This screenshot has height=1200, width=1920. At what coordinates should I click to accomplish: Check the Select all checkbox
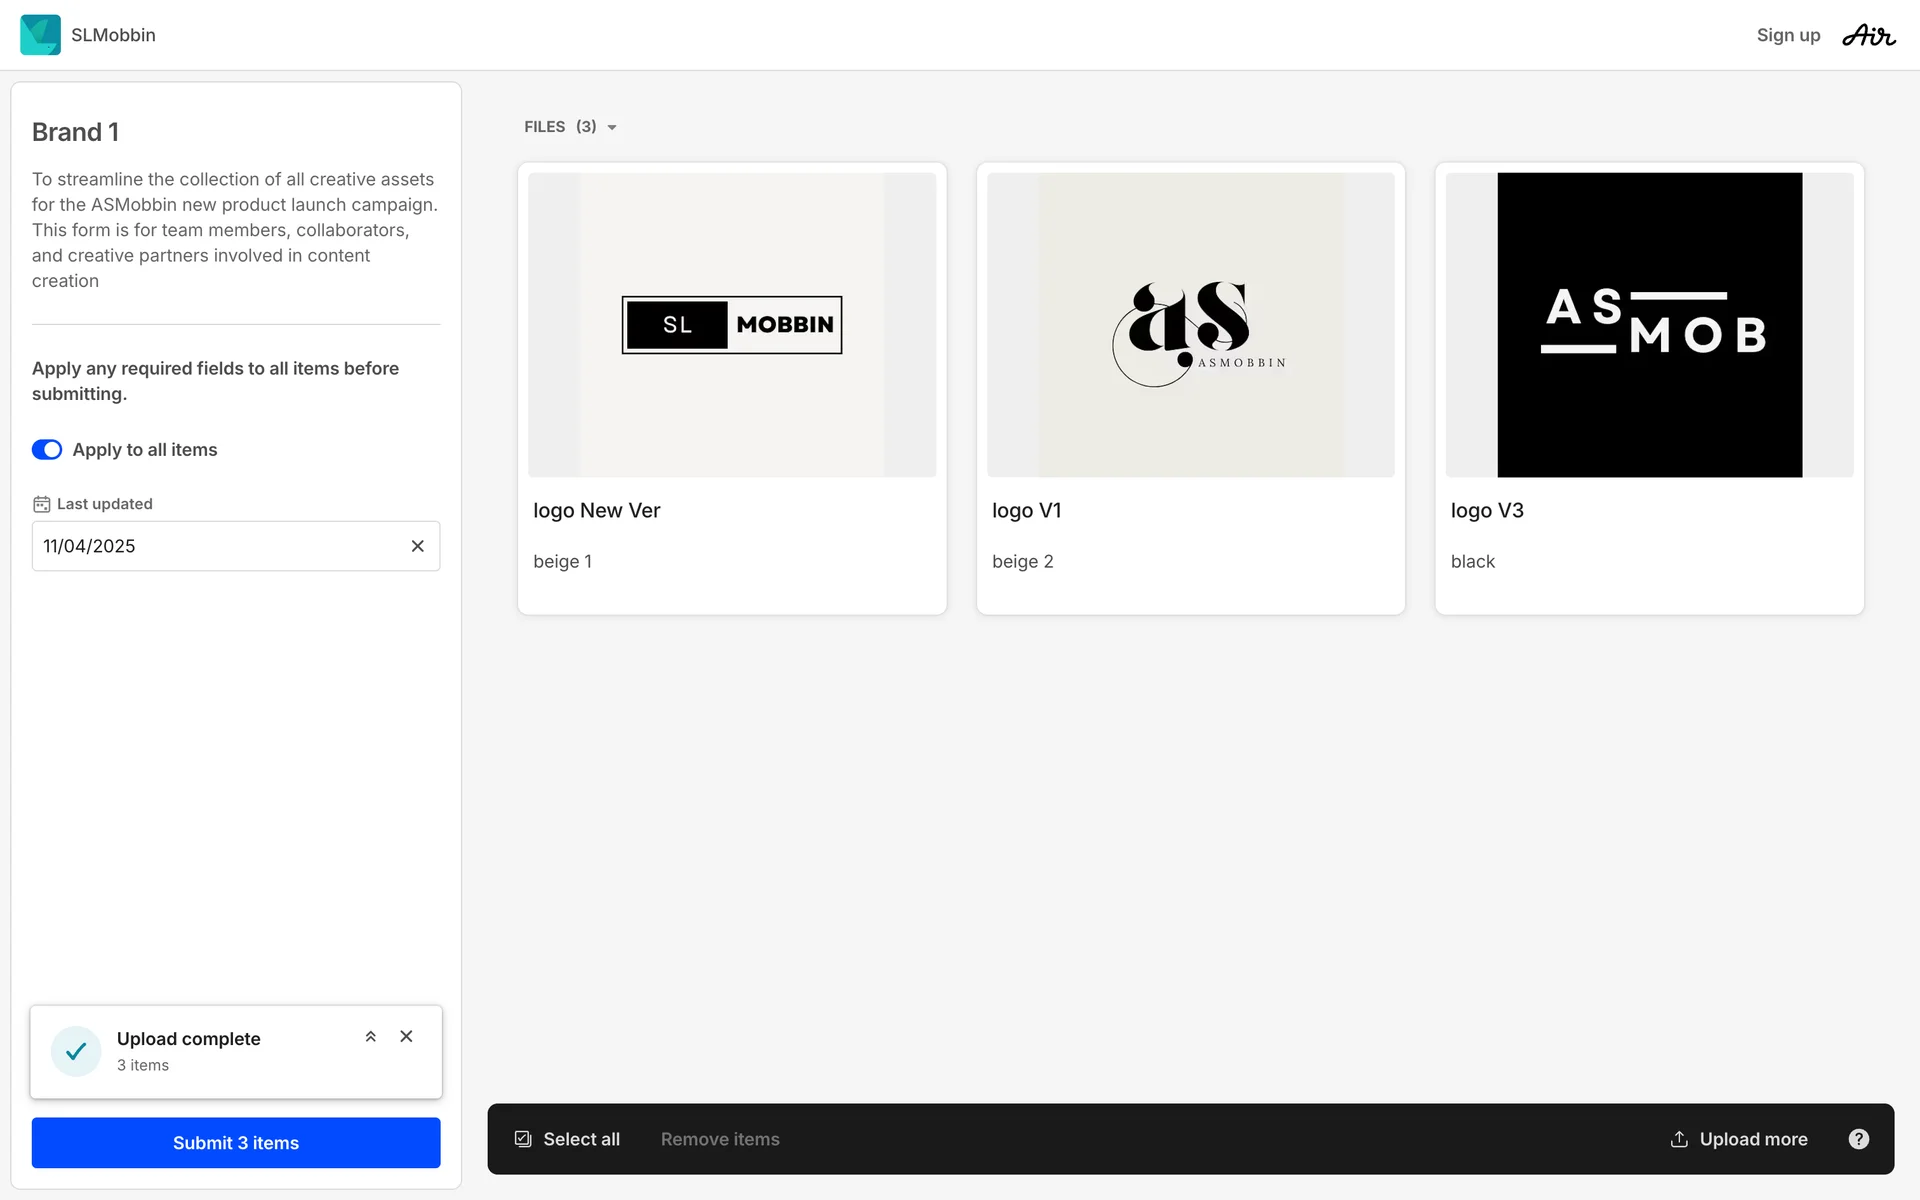tap(523, 1139)
